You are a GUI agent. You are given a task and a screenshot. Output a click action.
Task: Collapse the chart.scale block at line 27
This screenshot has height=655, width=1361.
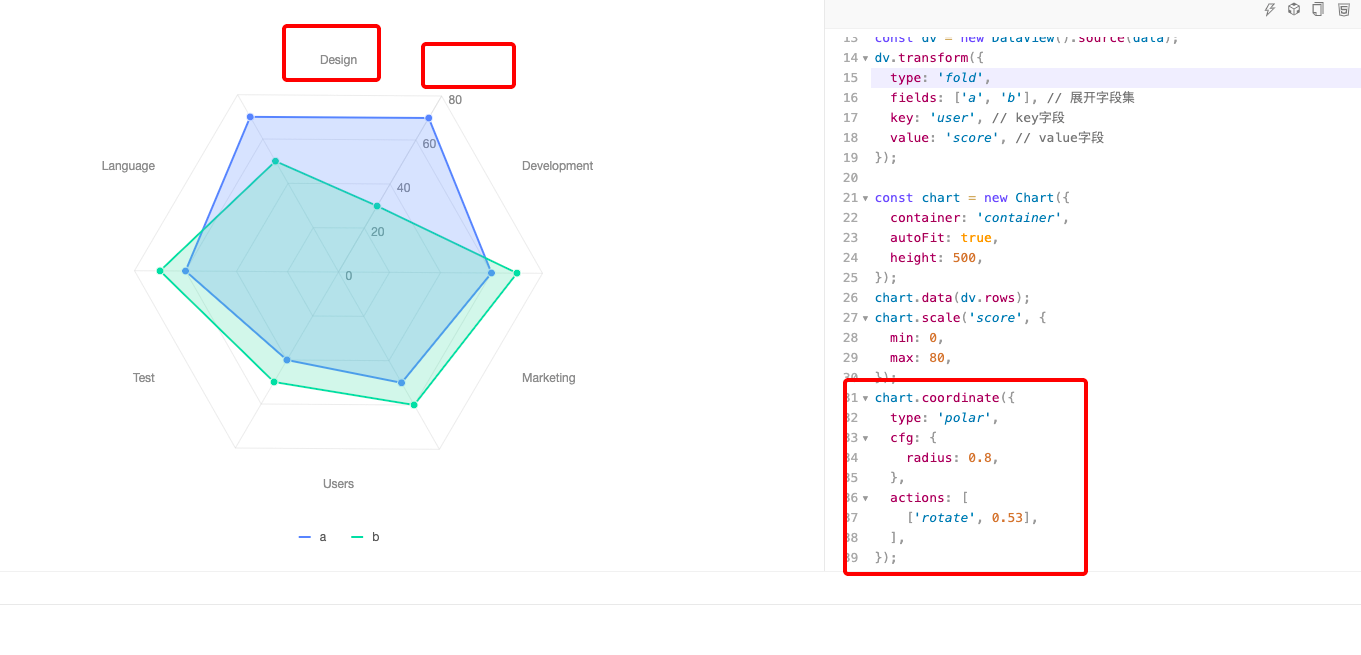click(x=864, y=317)
